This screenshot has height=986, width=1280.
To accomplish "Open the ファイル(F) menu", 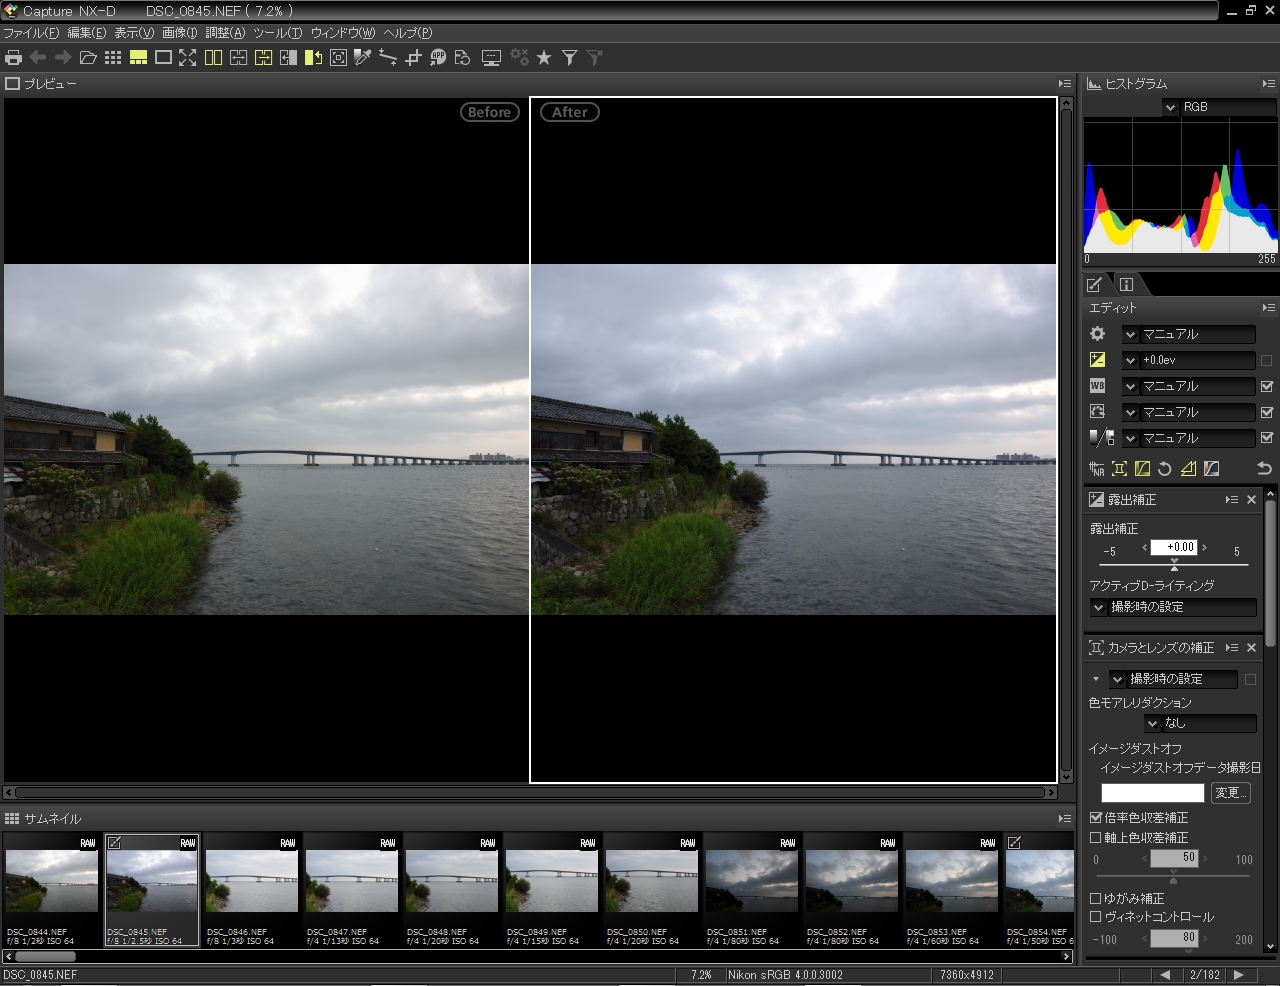I will [31, 33].
